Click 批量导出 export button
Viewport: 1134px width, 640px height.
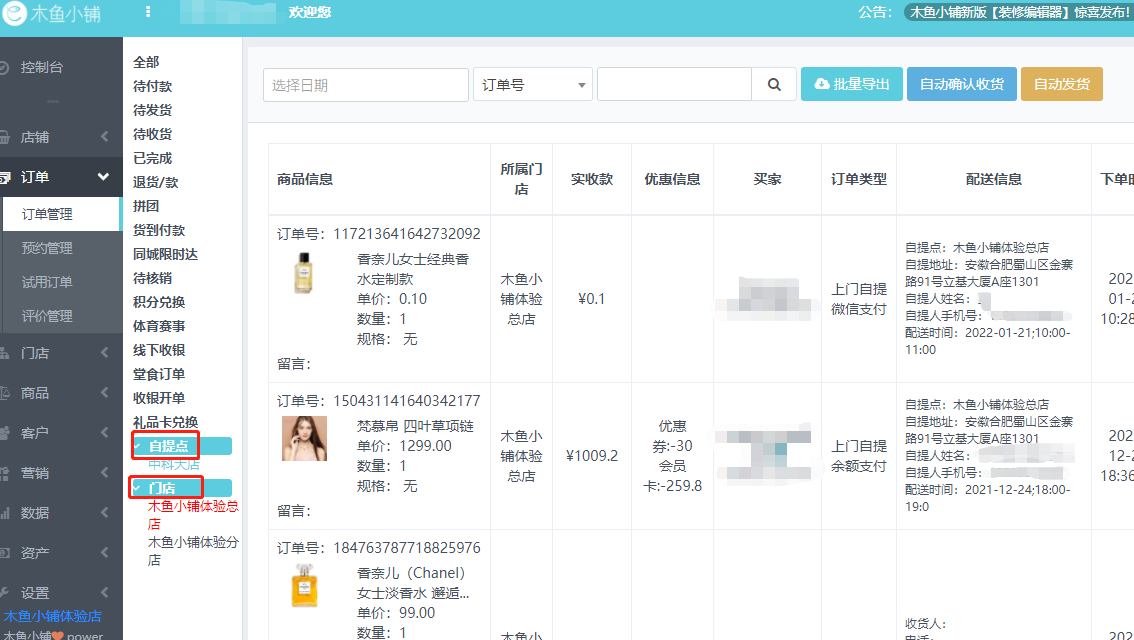coord(852,84)
